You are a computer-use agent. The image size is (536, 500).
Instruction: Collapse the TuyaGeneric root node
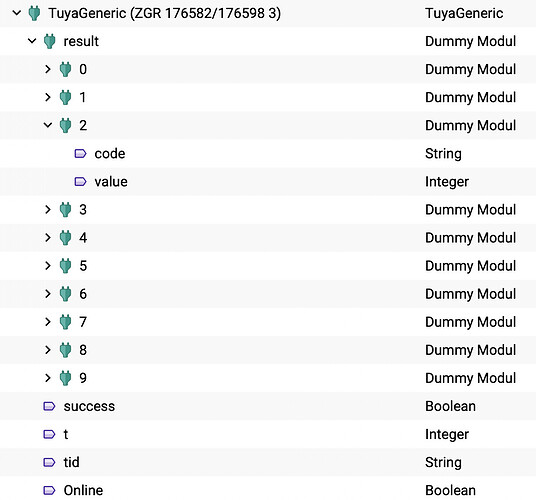click(16, 13)
